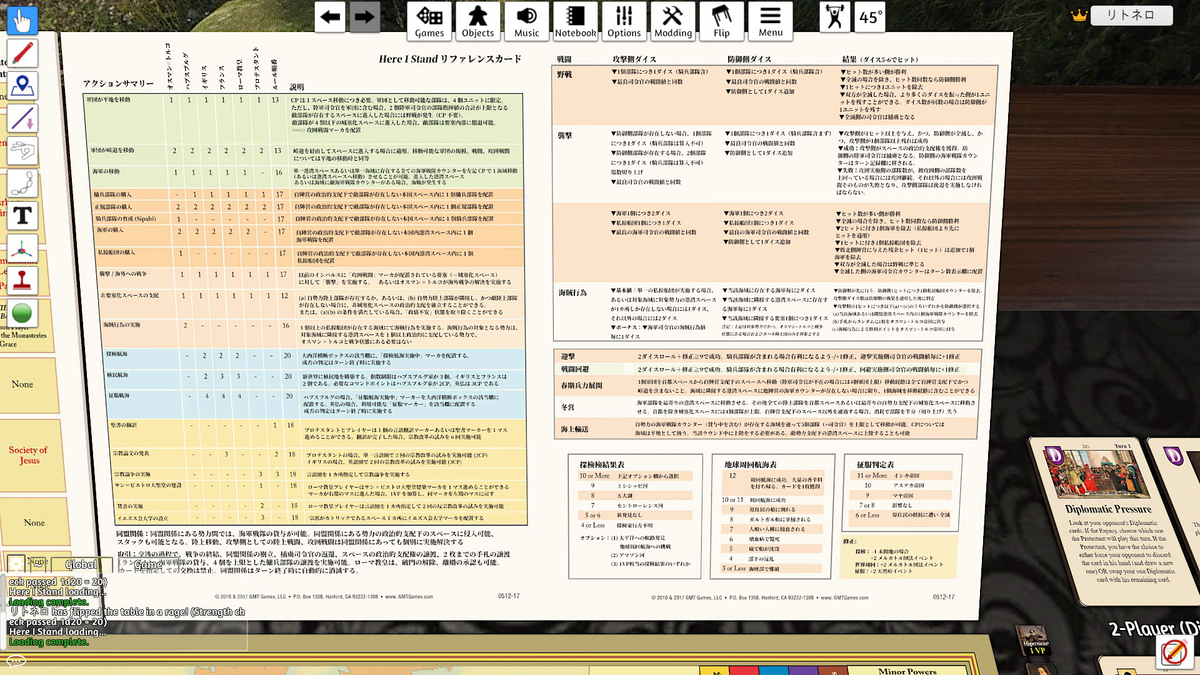Open the Modding menu
Image resolution: width=1200 pixels, height=675 pixels.
tap(674, 21)
